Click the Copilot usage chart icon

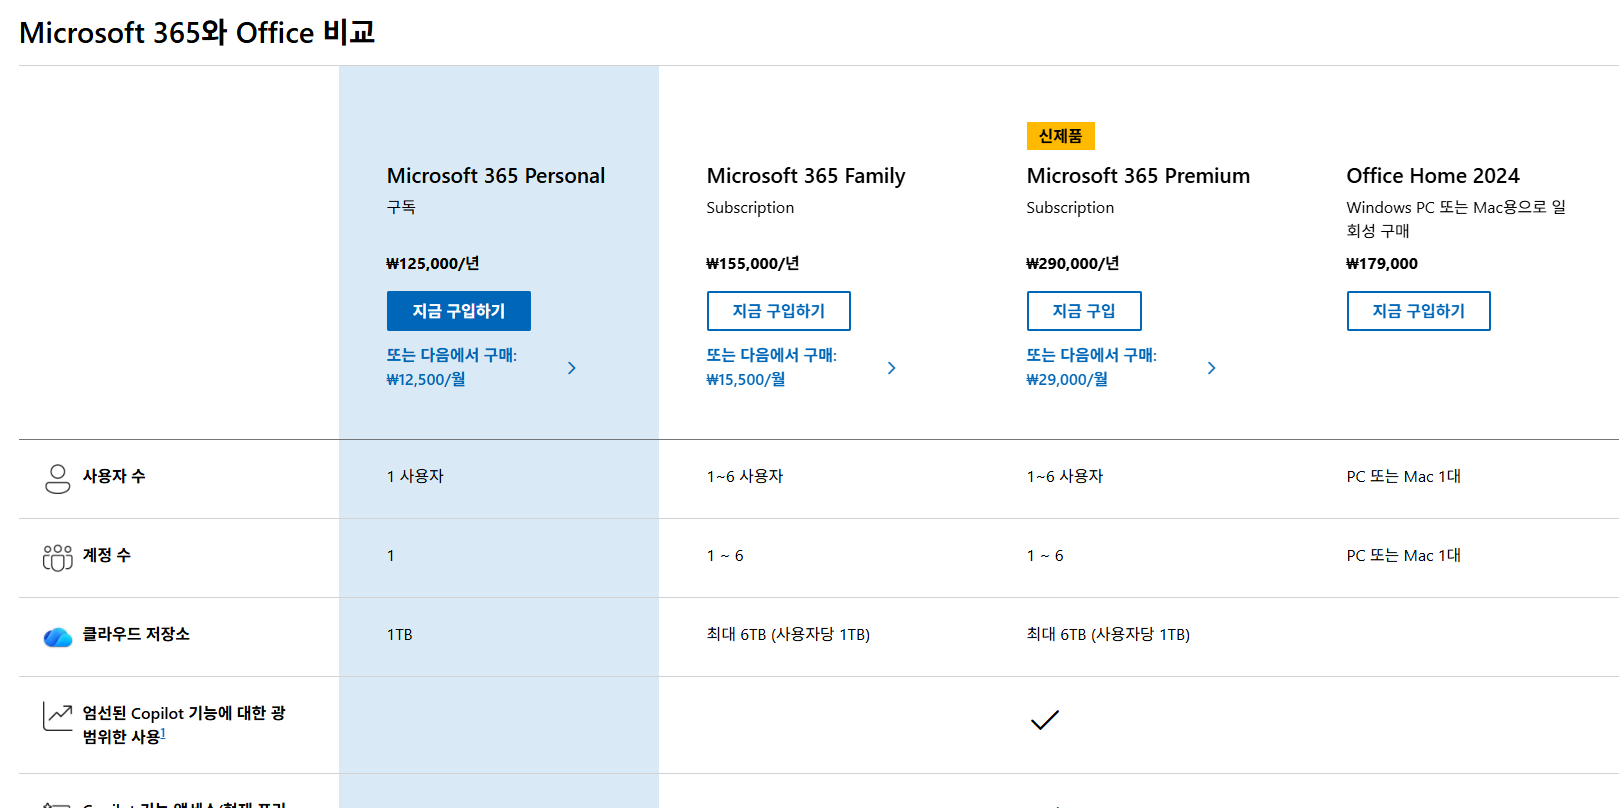click(58, 717)
